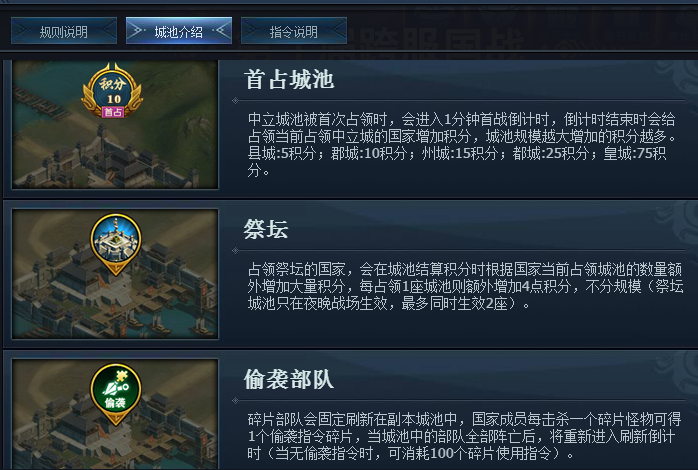Click the diamond marker under 祭坛 title
Screen dimensions: 698x470
click(x=235, y=251)
